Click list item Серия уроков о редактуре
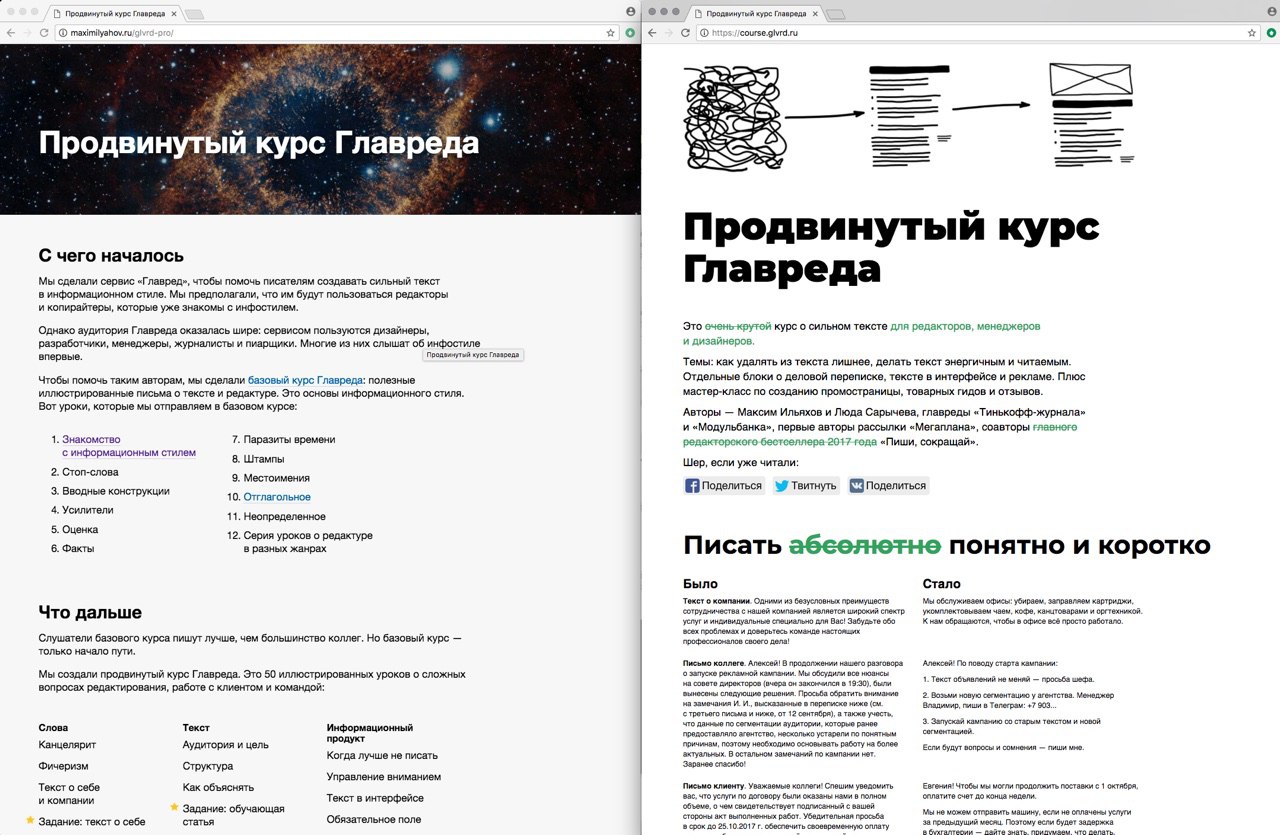The height and width of the screenshot is (835, 1280). tap(308, 542)
